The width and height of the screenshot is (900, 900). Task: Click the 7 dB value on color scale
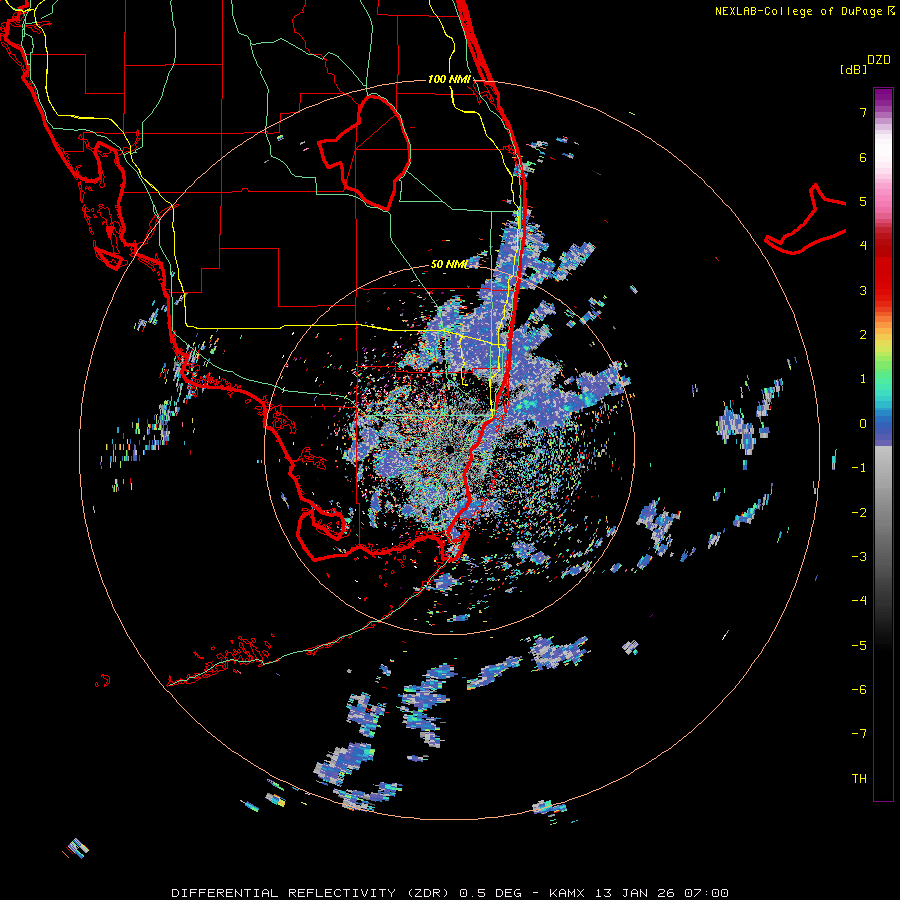point(863,112)
